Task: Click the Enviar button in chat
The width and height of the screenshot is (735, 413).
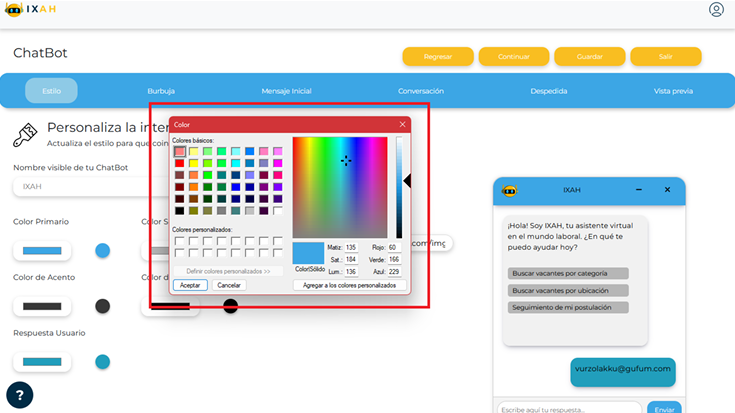Action: pos(664,409)
